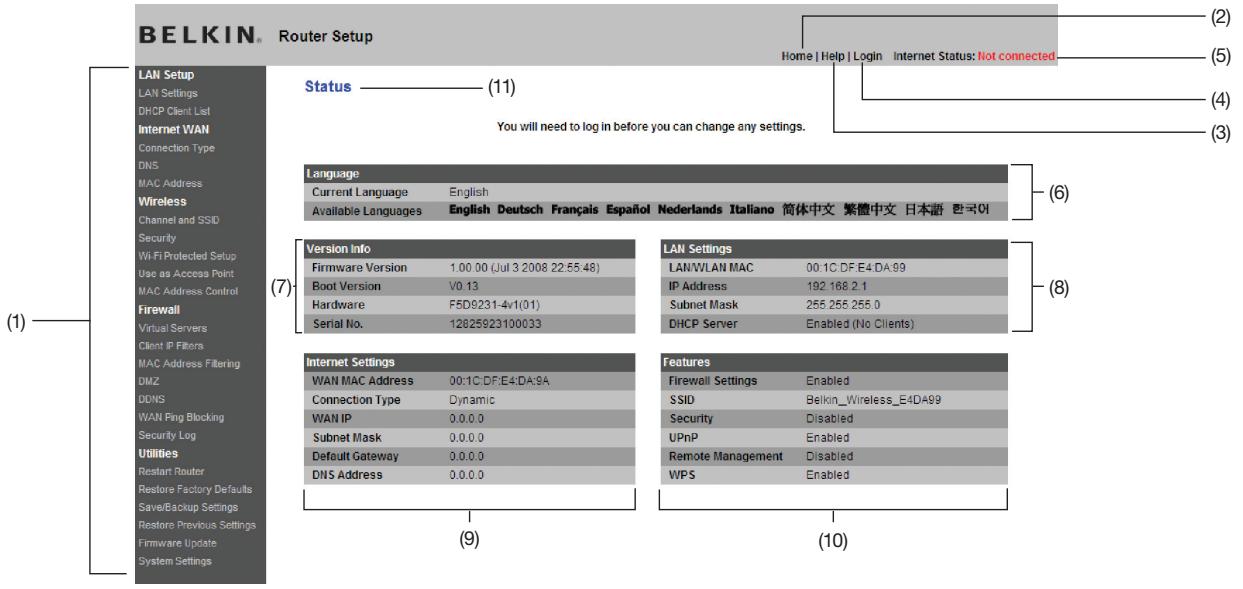Open DHCP Client List page
This screenshot has height=589, width=1243.
(x=176, y=110)
